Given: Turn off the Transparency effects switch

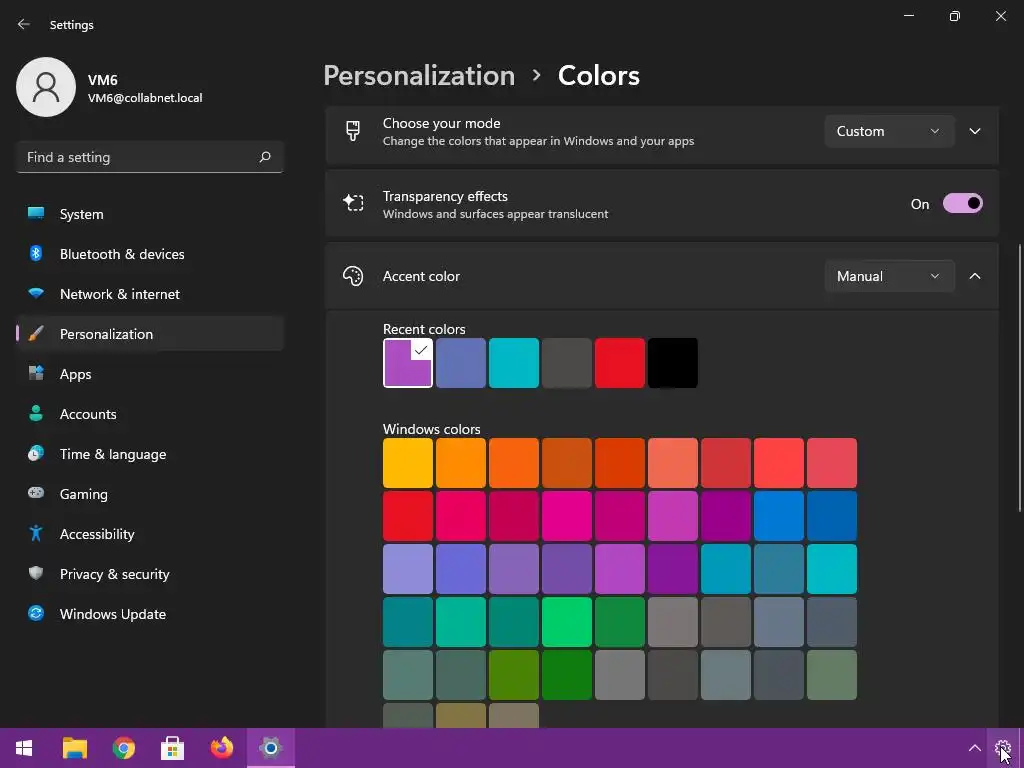Looking at the screenshot, I should [963, 203].
